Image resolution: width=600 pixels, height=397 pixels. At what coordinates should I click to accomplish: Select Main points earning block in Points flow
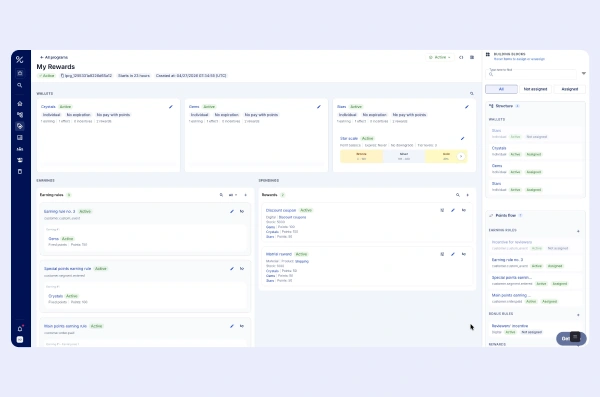[535, 298]
